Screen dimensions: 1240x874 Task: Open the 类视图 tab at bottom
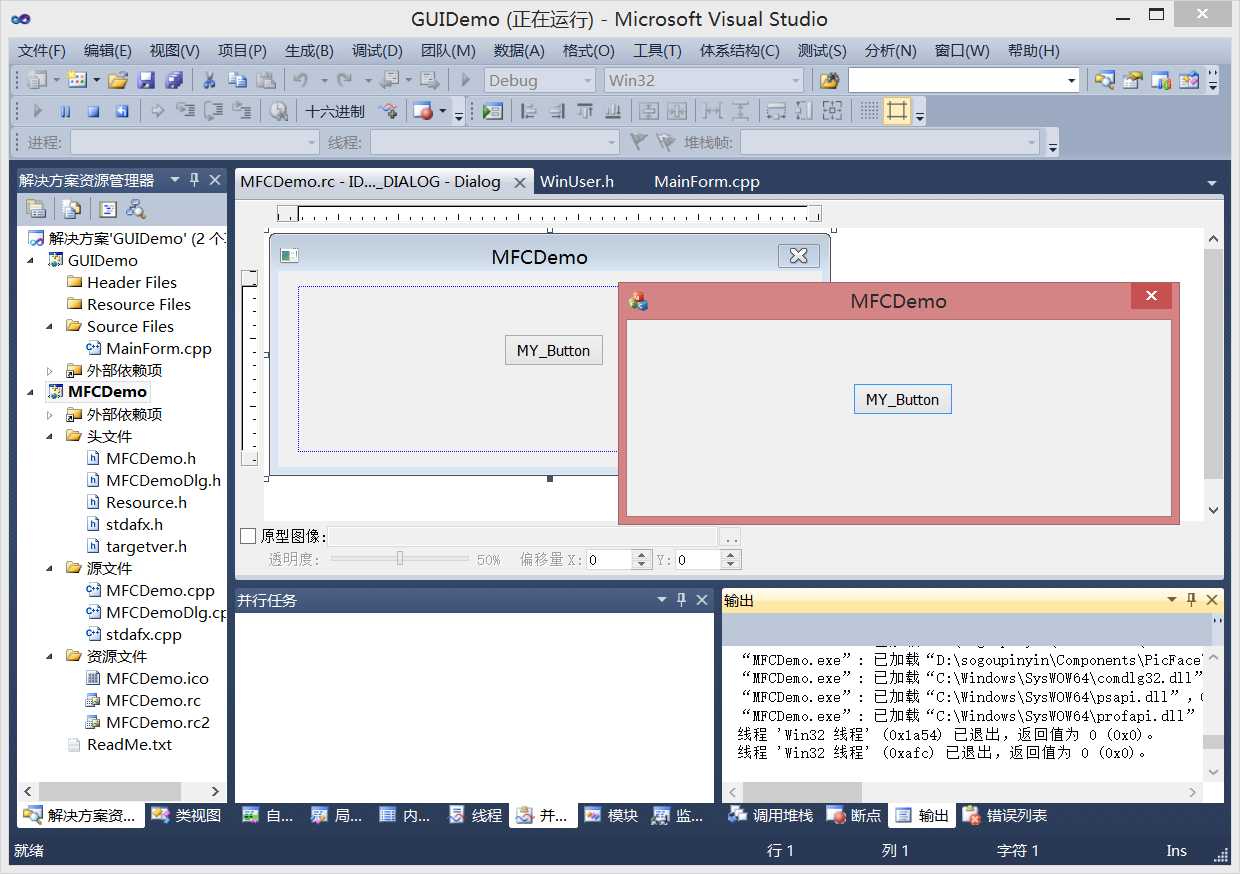[x=187, y=816]
